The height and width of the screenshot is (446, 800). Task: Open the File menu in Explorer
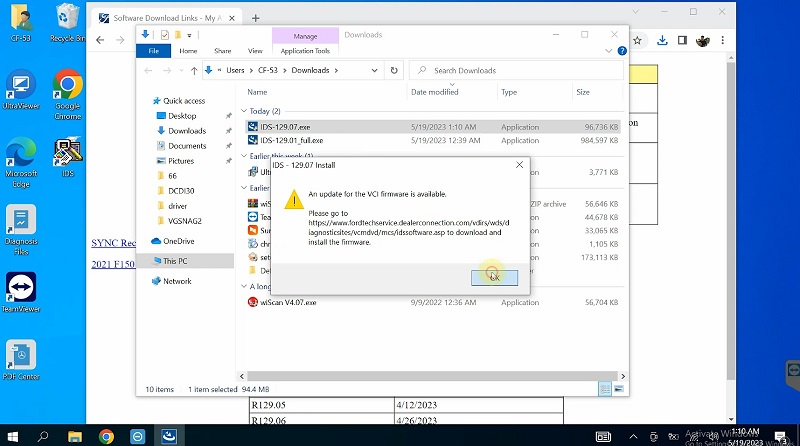153,51
